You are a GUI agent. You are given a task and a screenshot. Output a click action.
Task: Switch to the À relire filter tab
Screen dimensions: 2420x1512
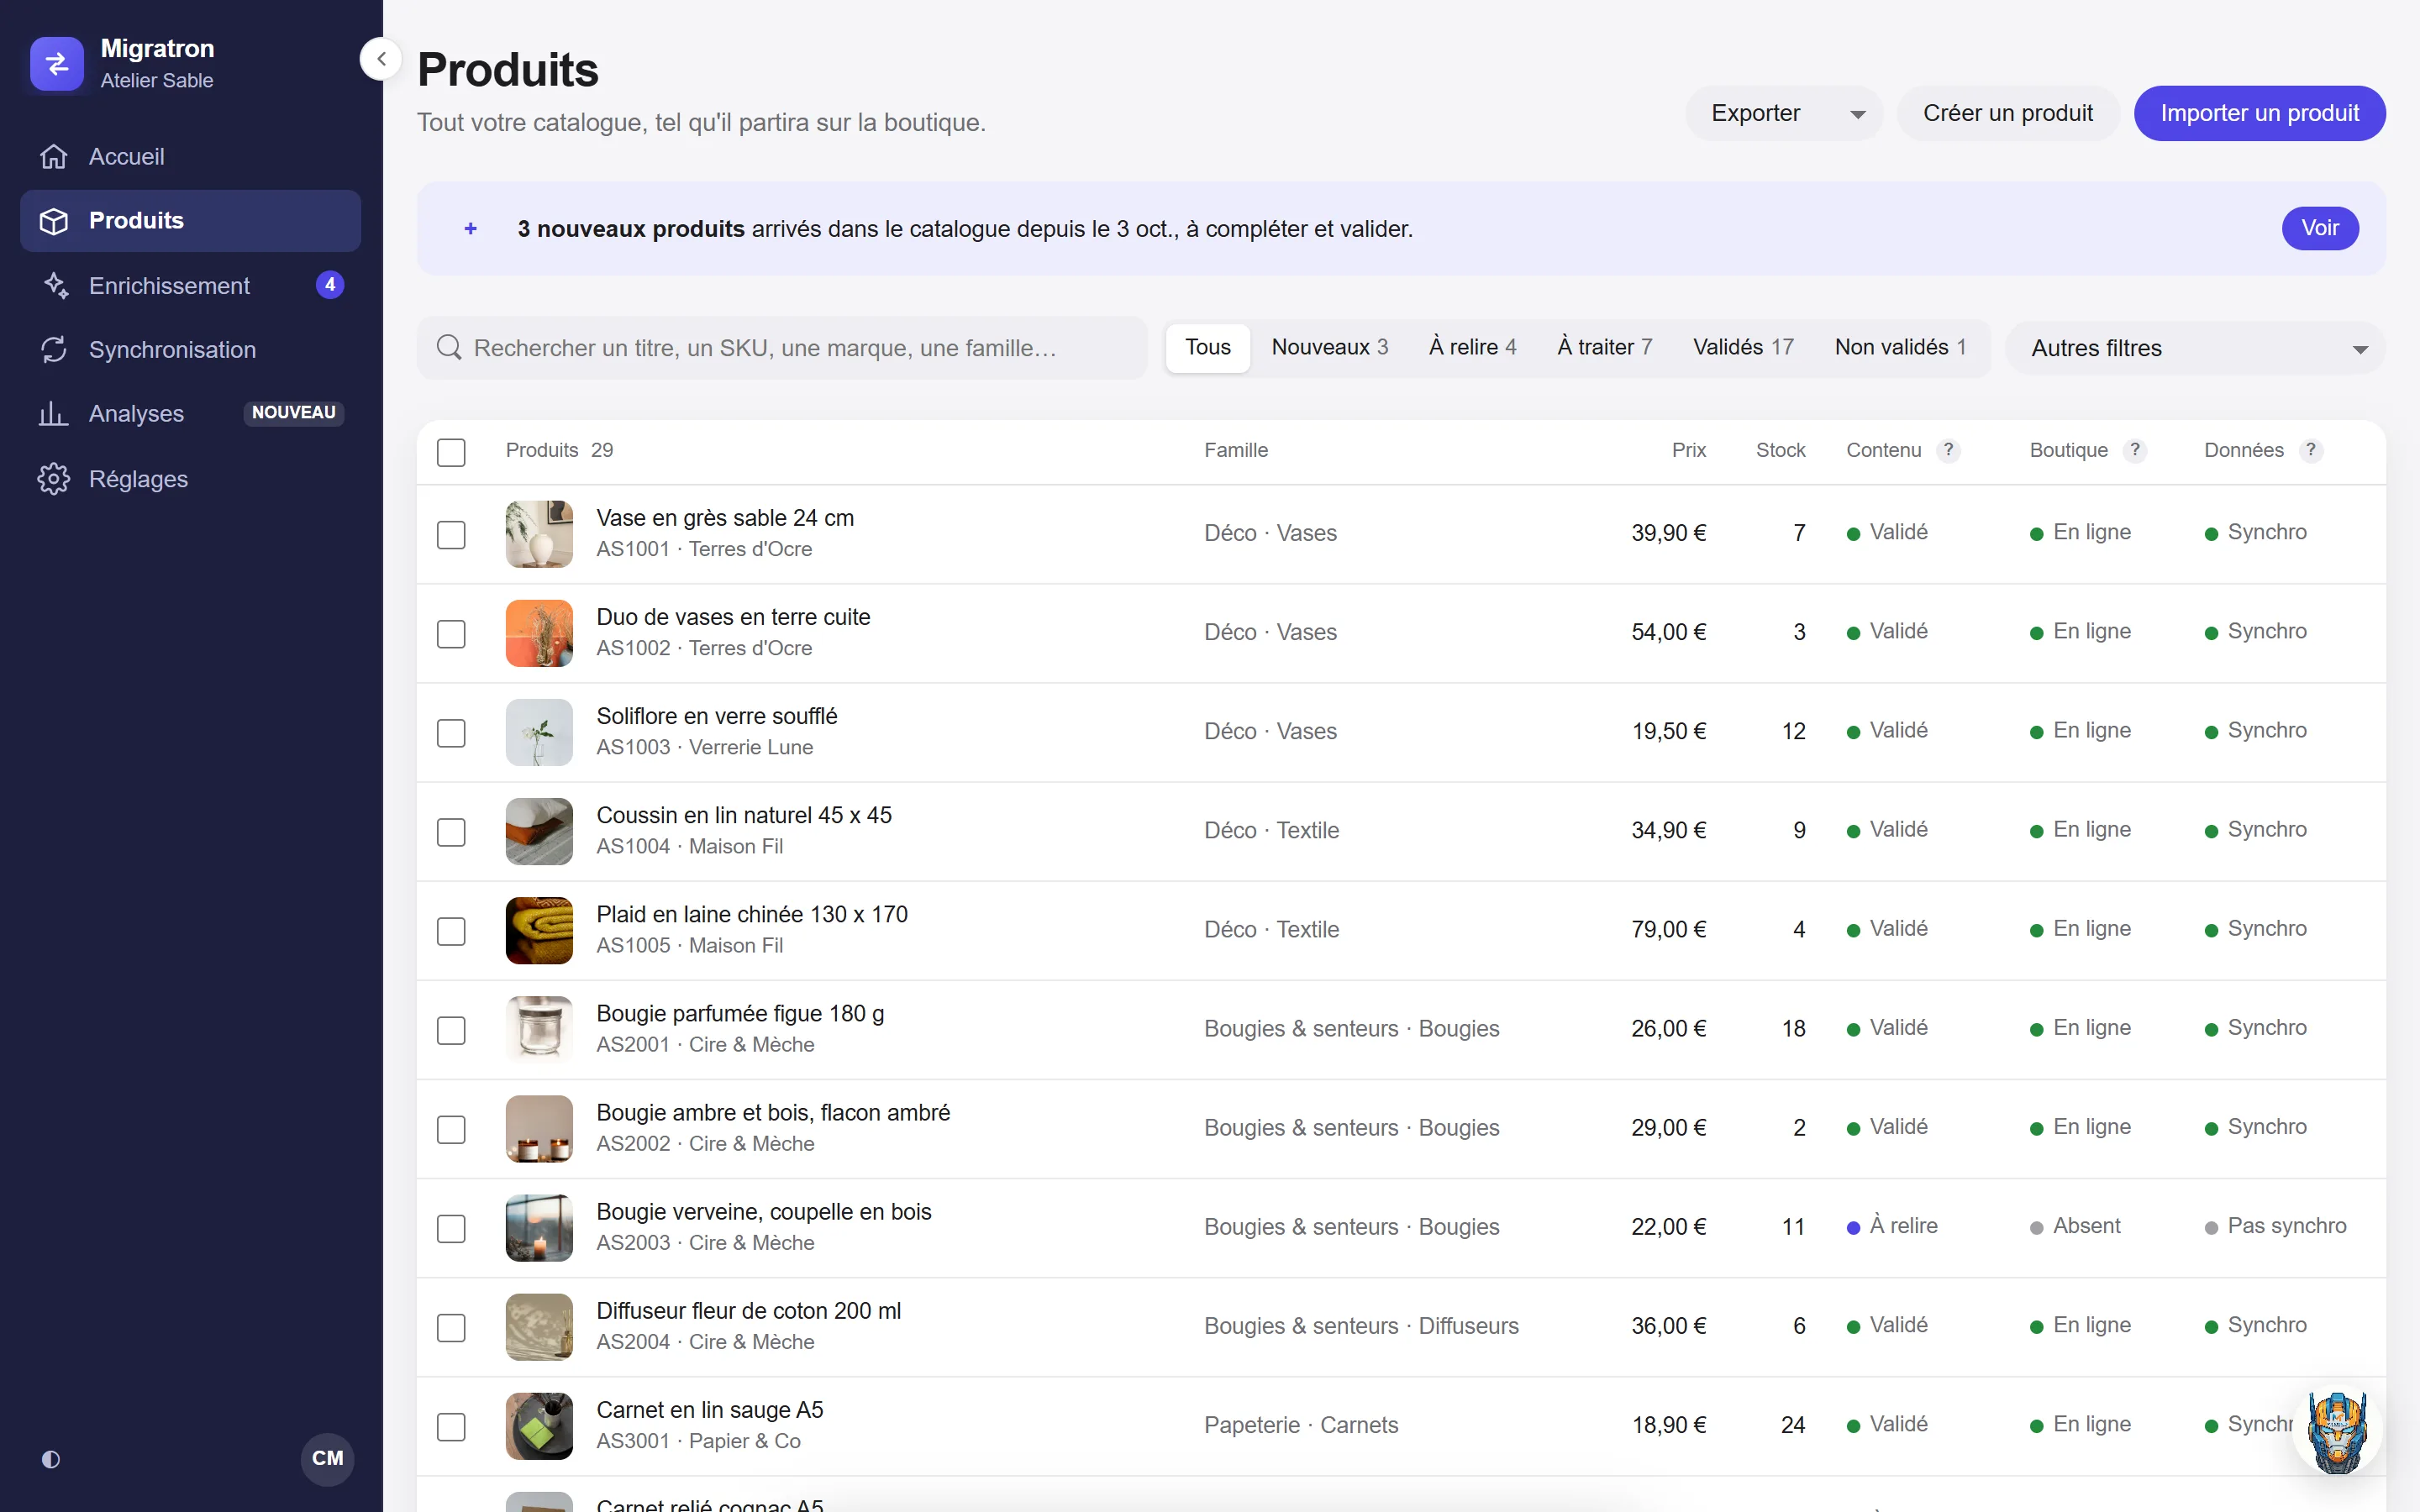tap(1472, 347)
